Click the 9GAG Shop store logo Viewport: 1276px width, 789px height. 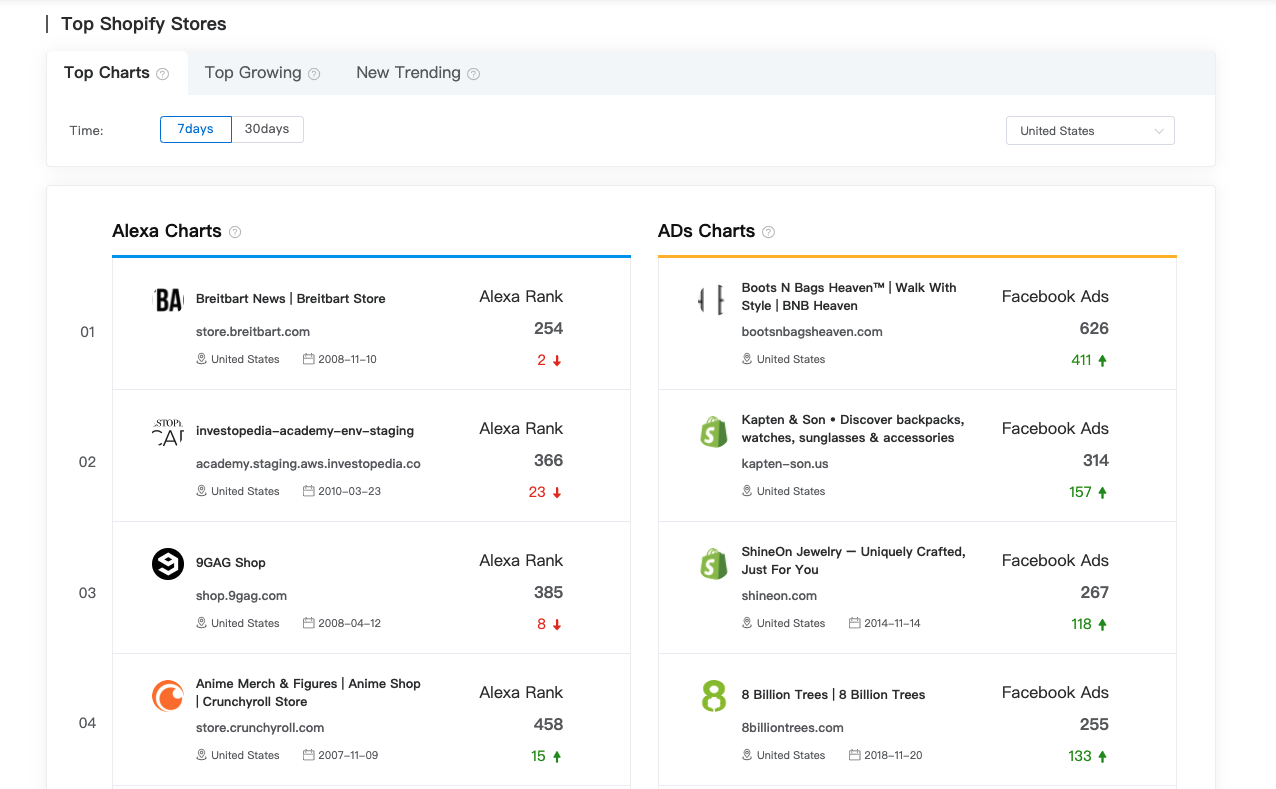pyautogui.click(x=168, y=563)
